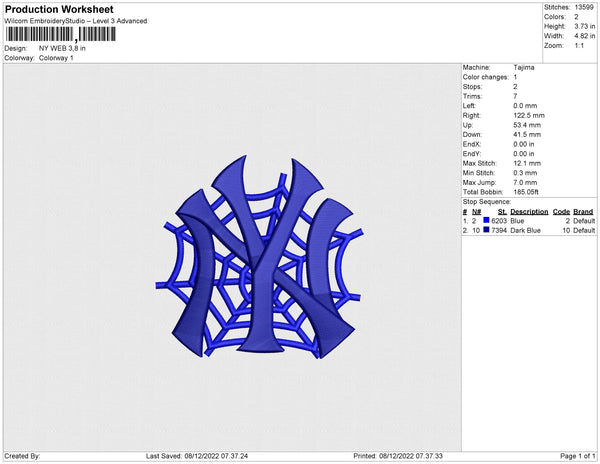The image size is (600, 464).
Task: Click the 'Brand' column header
Action: click(x=583, y=212)
